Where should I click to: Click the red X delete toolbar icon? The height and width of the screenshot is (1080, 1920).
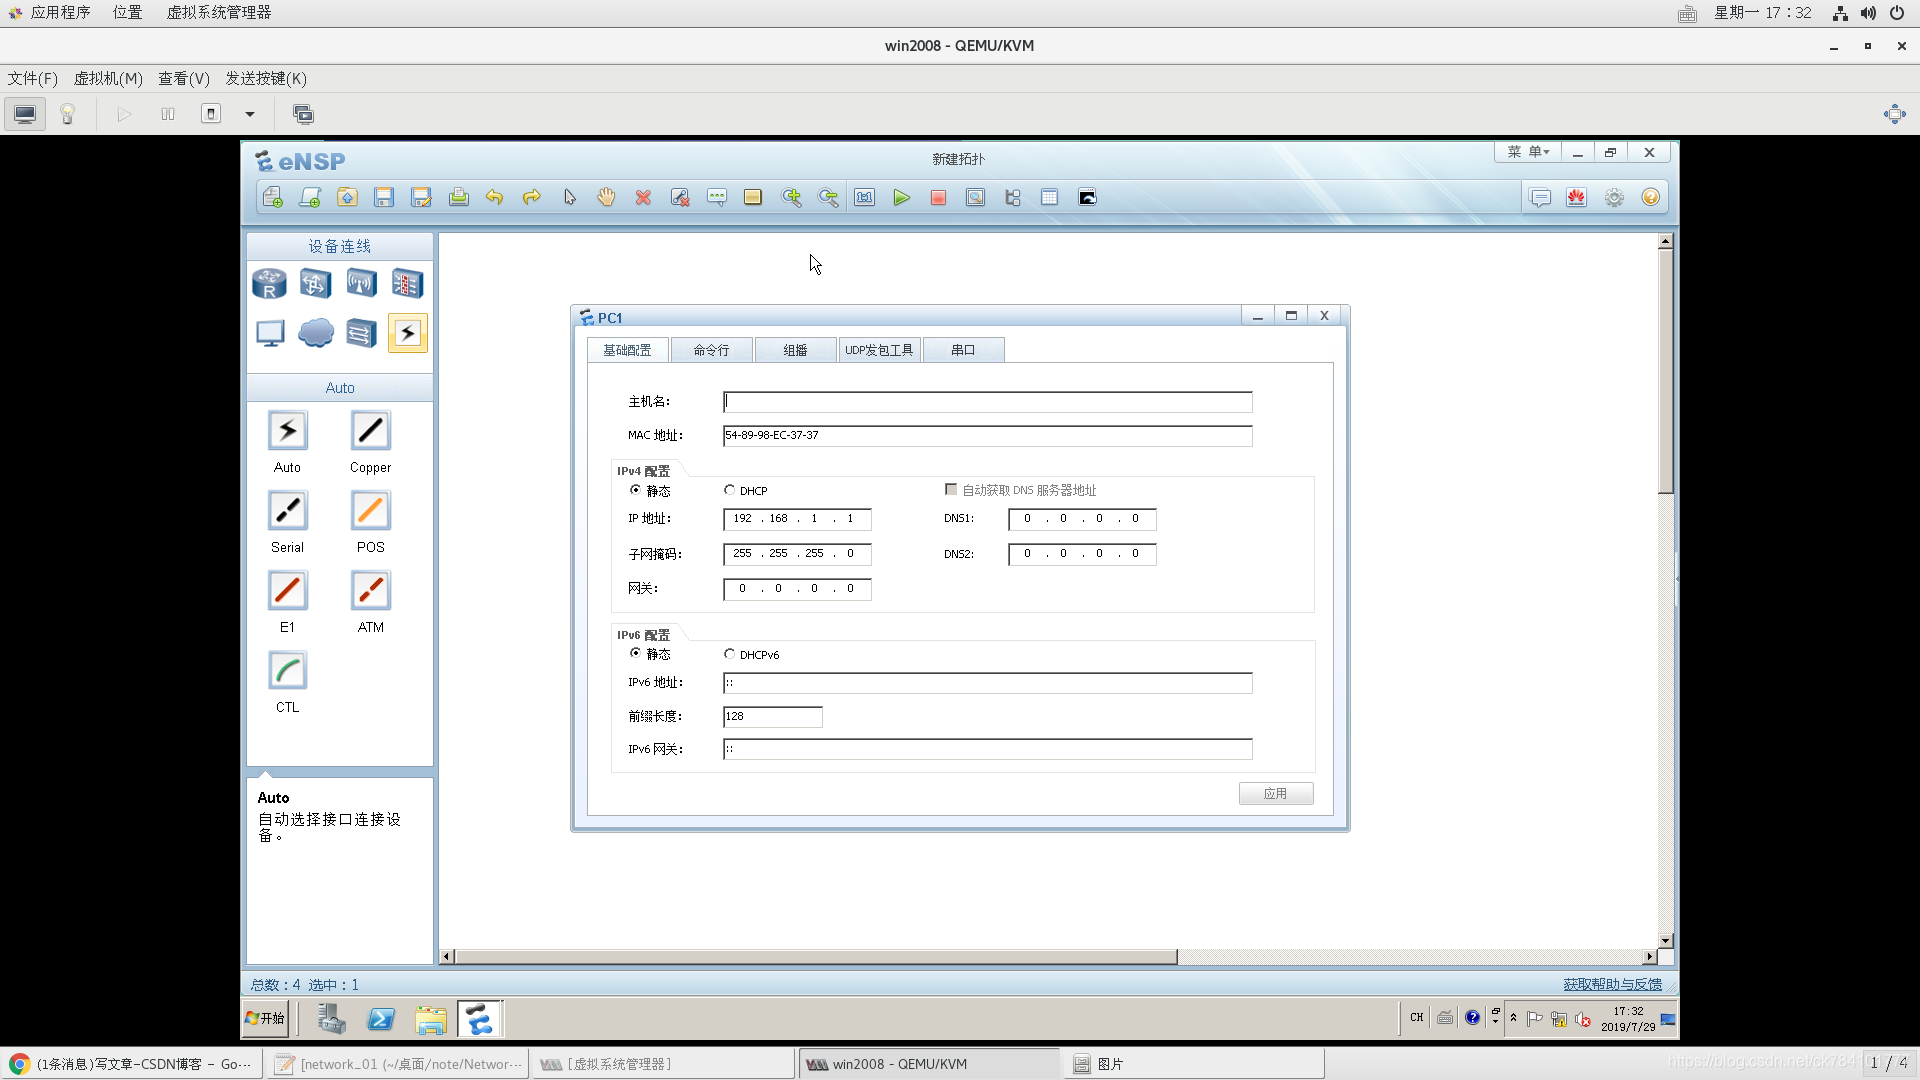[643, 198]
